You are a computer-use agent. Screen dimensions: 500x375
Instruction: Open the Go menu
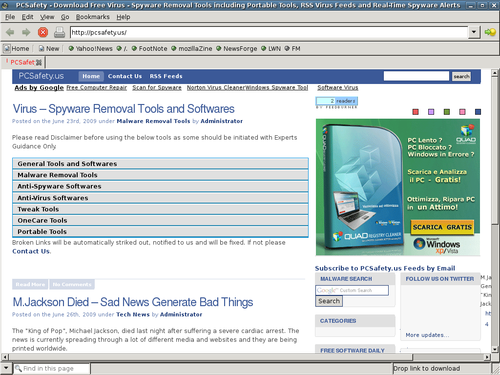(x=65, y=17)
